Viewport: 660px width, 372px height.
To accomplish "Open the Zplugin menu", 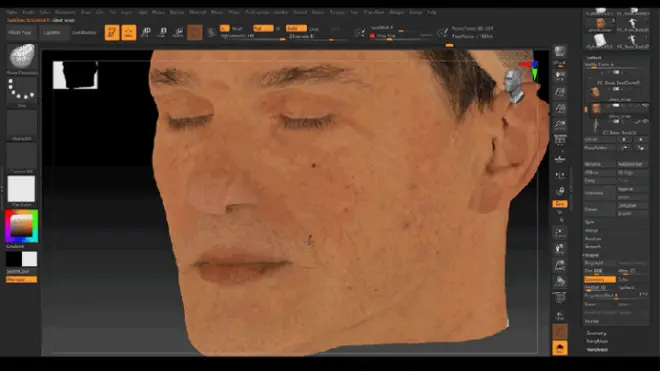I will coord(396,12).
